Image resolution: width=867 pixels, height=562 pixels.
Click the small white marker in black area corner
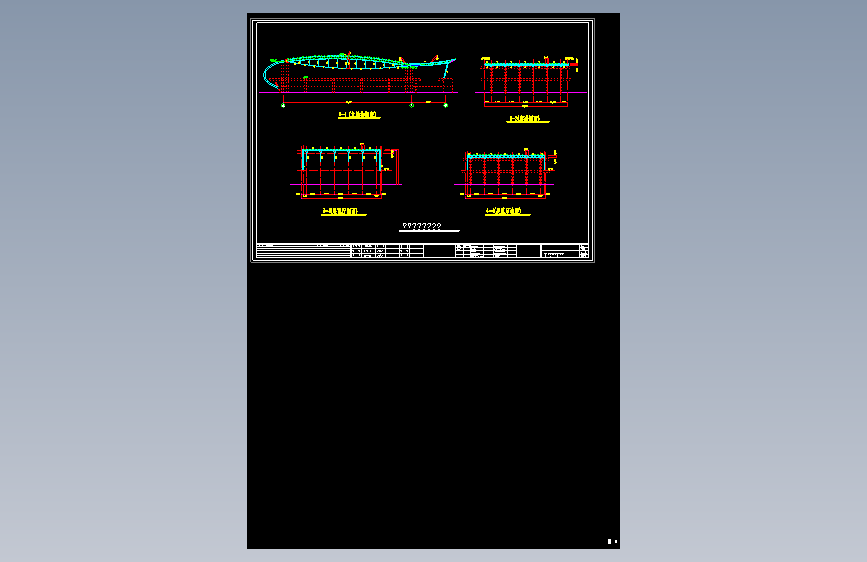[612, 542]
